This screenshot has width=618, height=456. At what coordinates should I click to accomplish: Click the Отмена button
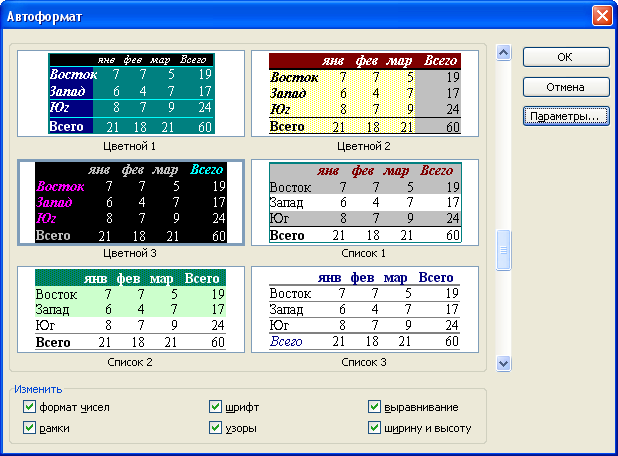click(566, 87)
